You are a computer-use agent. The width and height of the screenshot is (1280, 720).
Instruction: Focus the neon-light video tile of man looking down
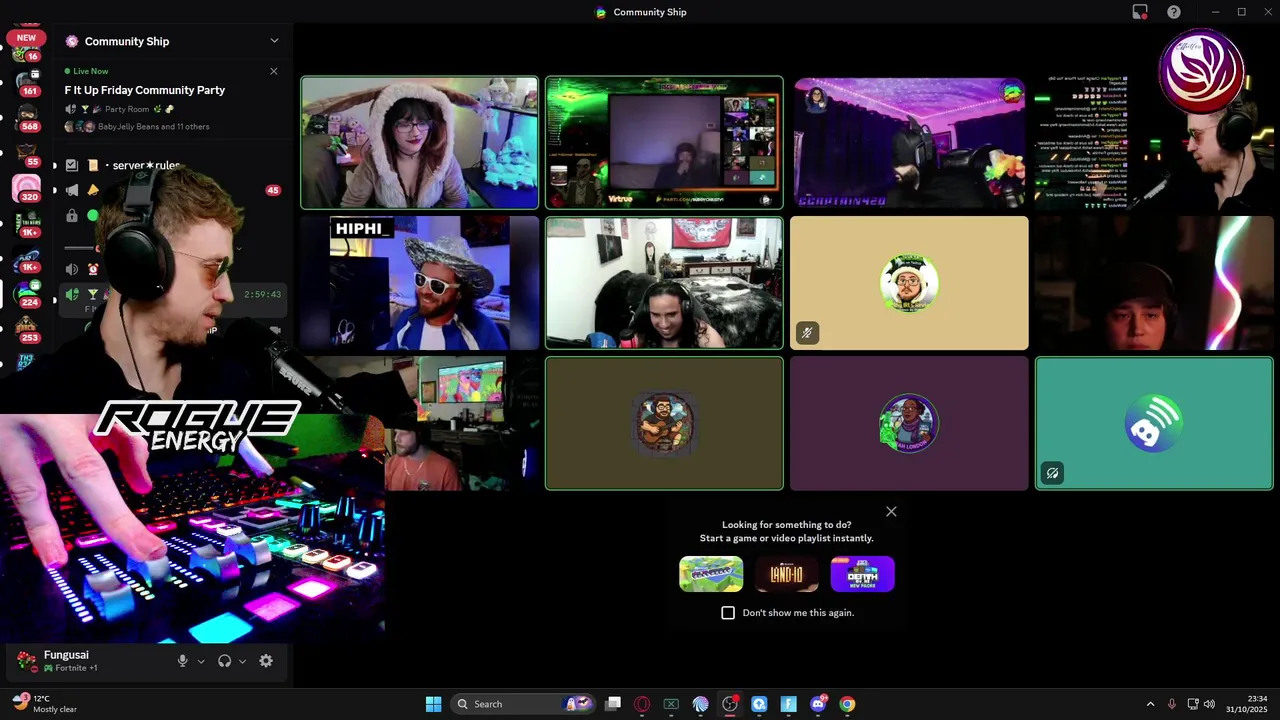(x=1154, y=283)
